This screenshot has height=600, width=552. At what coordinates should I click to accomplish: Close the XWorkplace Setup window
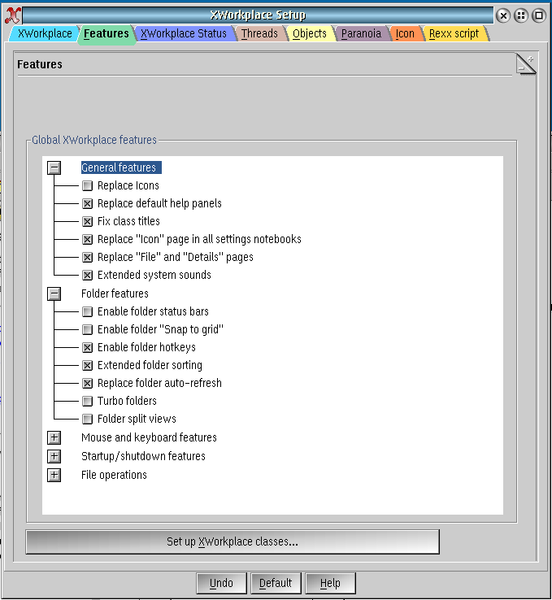[x=503, y=16]
